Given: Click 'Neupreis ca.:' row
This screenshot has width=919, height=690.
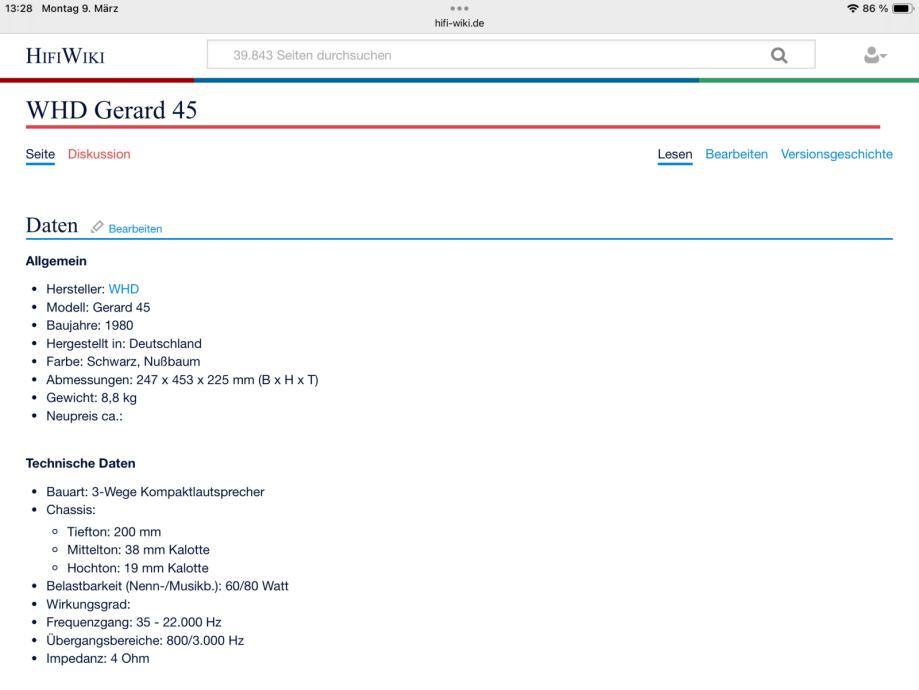Looking at the screenshot, I should (84, 416).
